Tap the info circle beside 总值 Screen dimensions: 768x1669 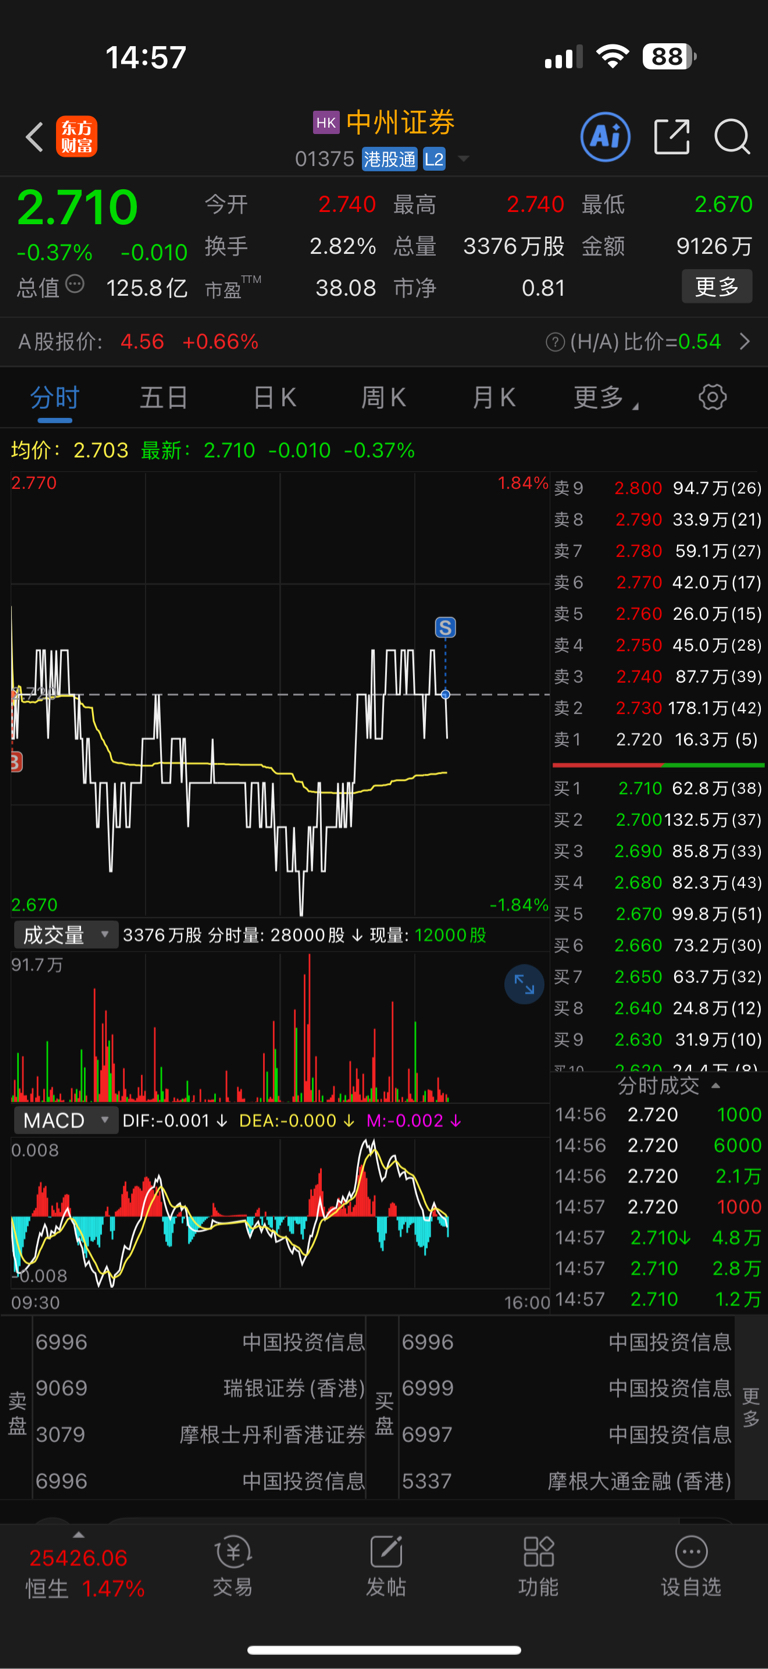(x=75, y=285)
